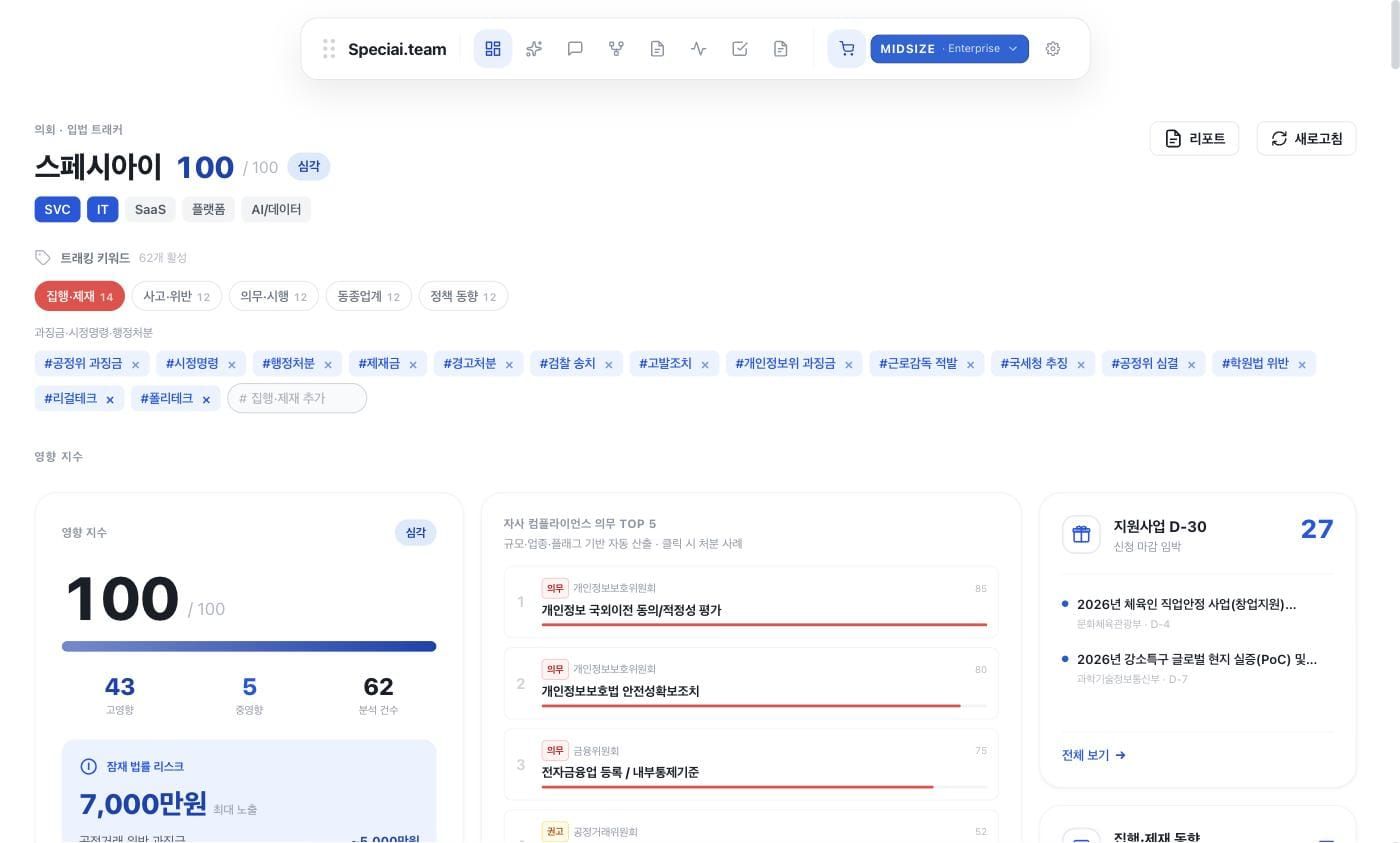Open the checklist checkbox icon in toolbar
This screenshot has height=843, width=1400.
point(739,48)
